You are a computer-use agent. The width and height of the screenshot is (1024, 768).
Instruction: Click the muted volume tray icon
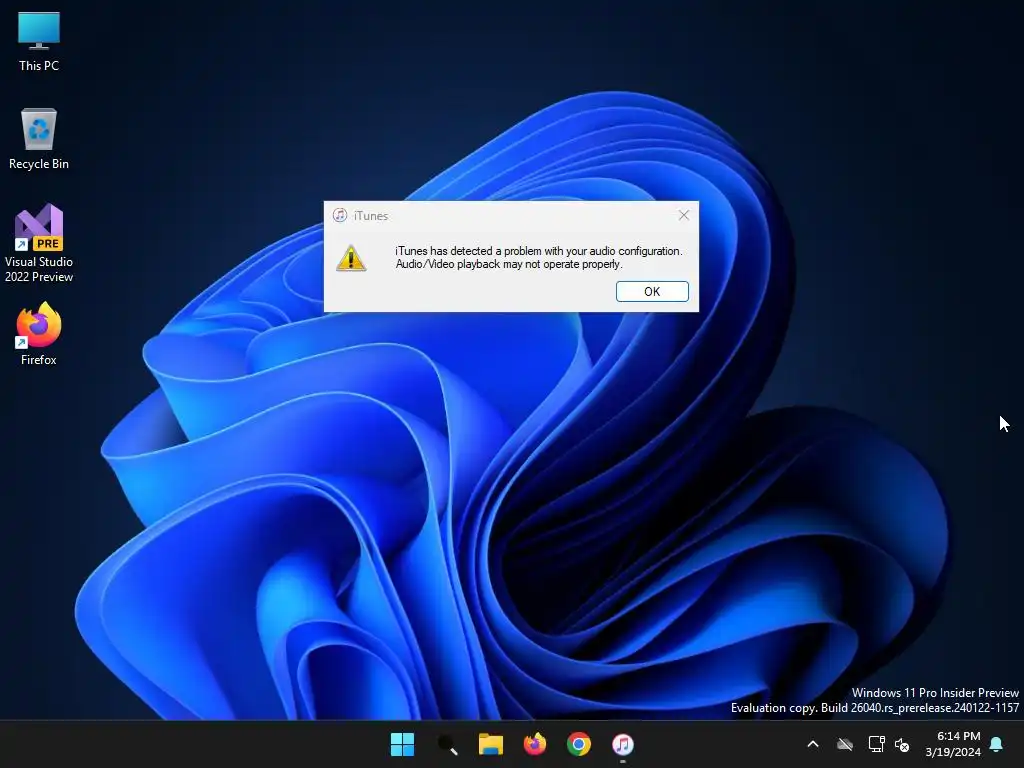902,744
